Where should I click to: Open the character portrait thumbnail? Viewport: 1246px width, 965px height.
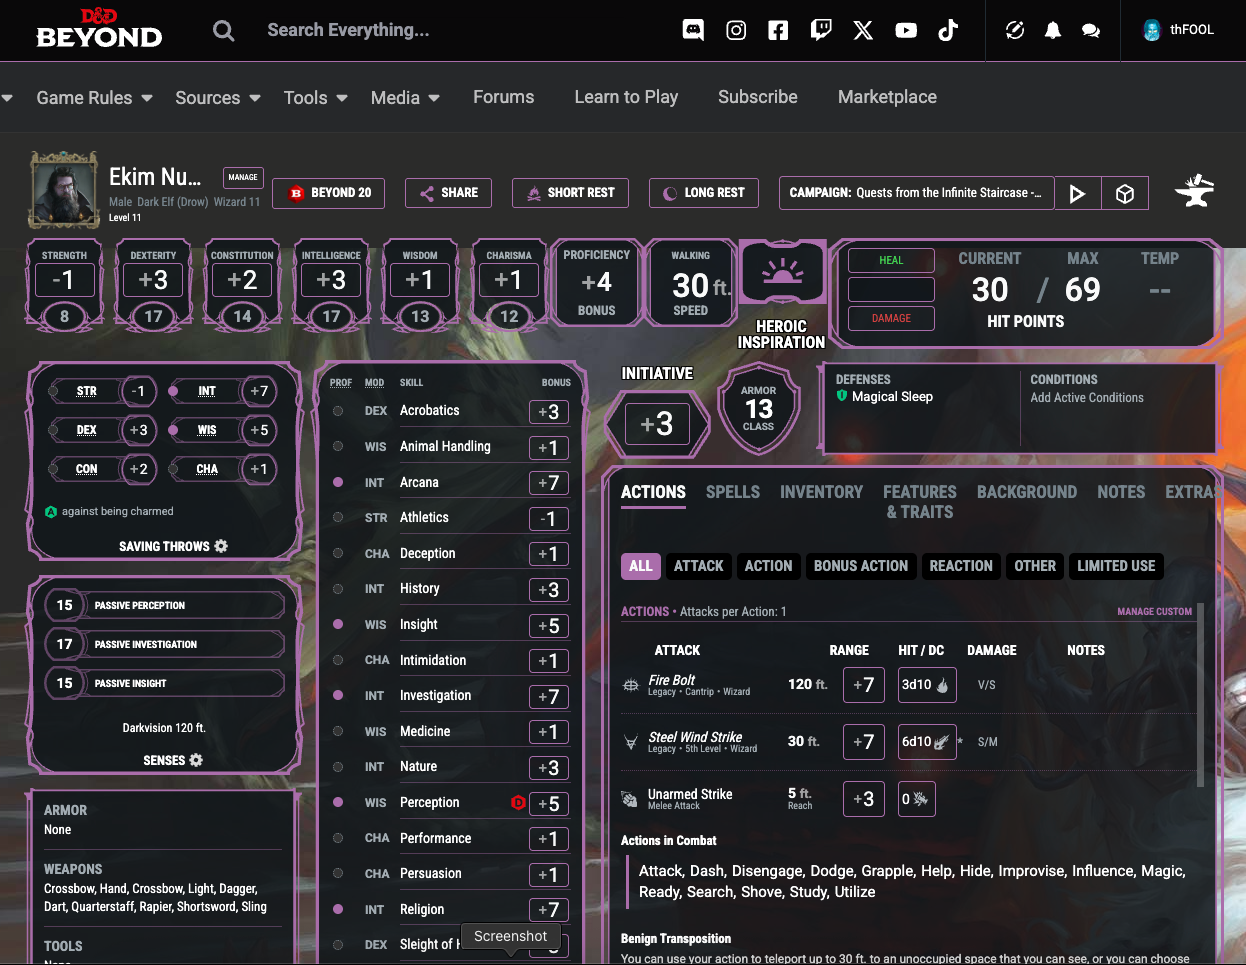tap(65, 189)
